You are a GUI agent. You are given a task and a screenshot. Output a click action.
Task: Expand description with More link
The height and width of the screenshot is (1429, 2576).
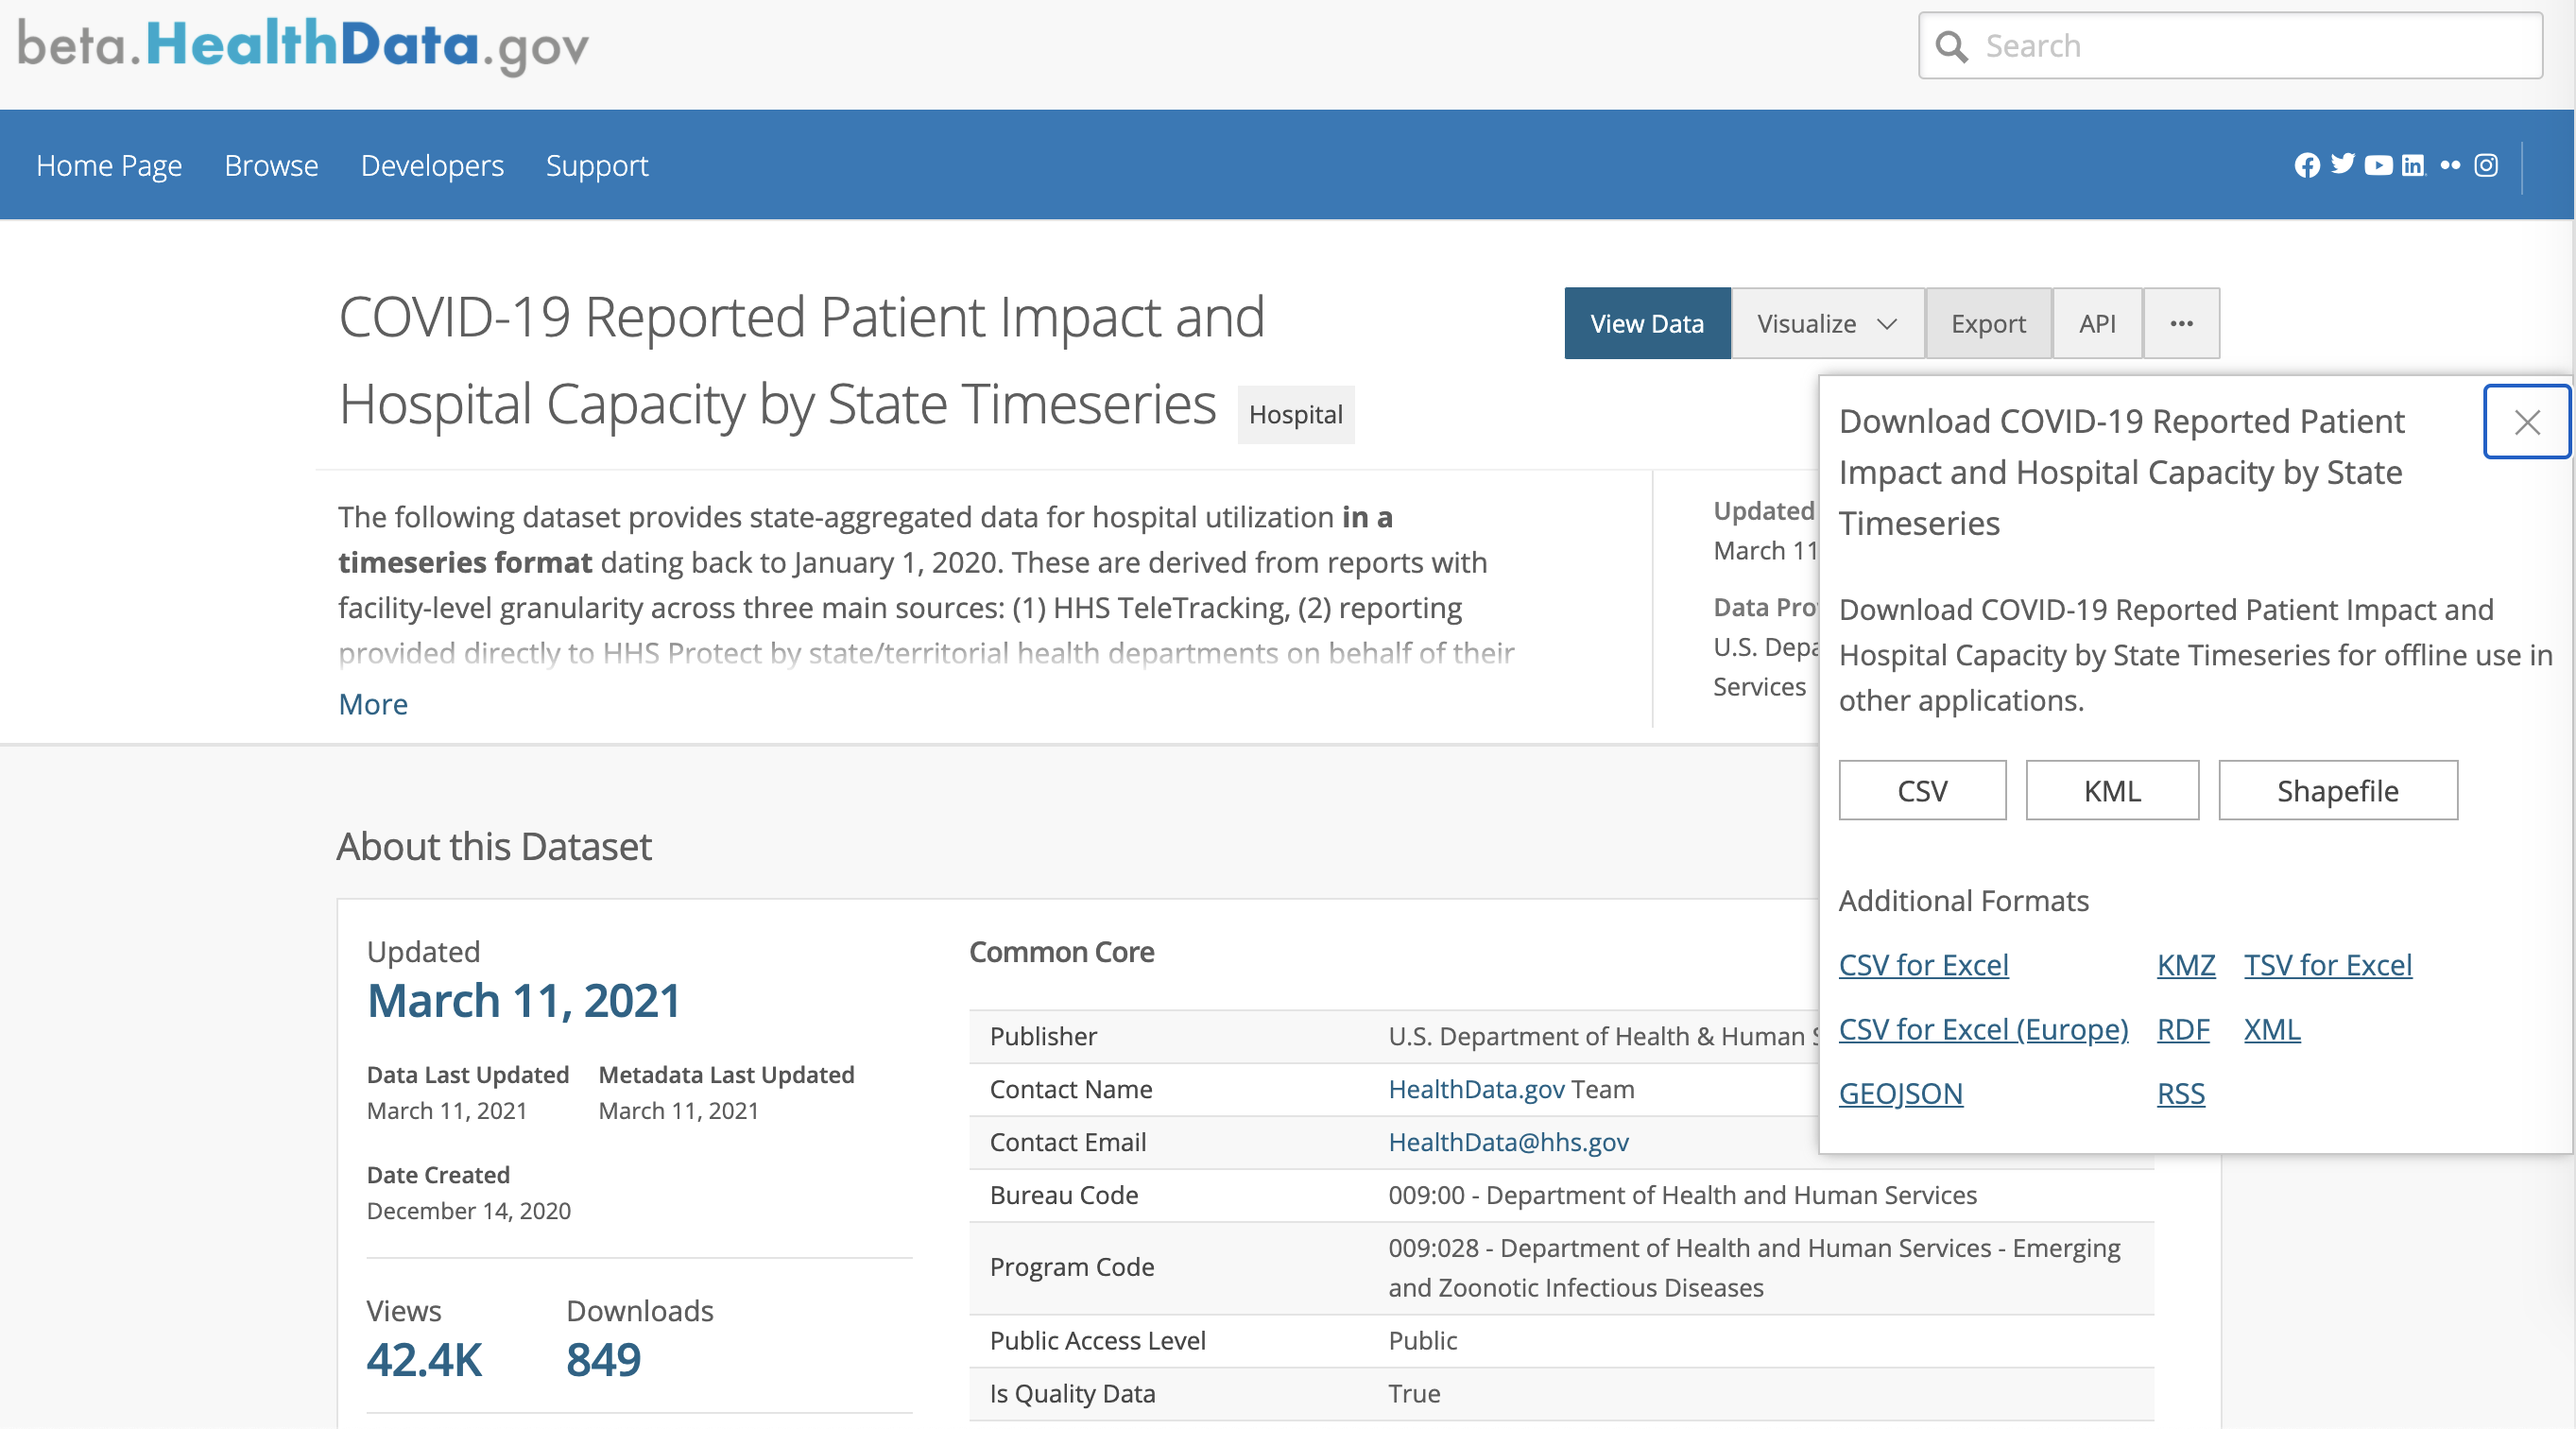coord(373,704)
